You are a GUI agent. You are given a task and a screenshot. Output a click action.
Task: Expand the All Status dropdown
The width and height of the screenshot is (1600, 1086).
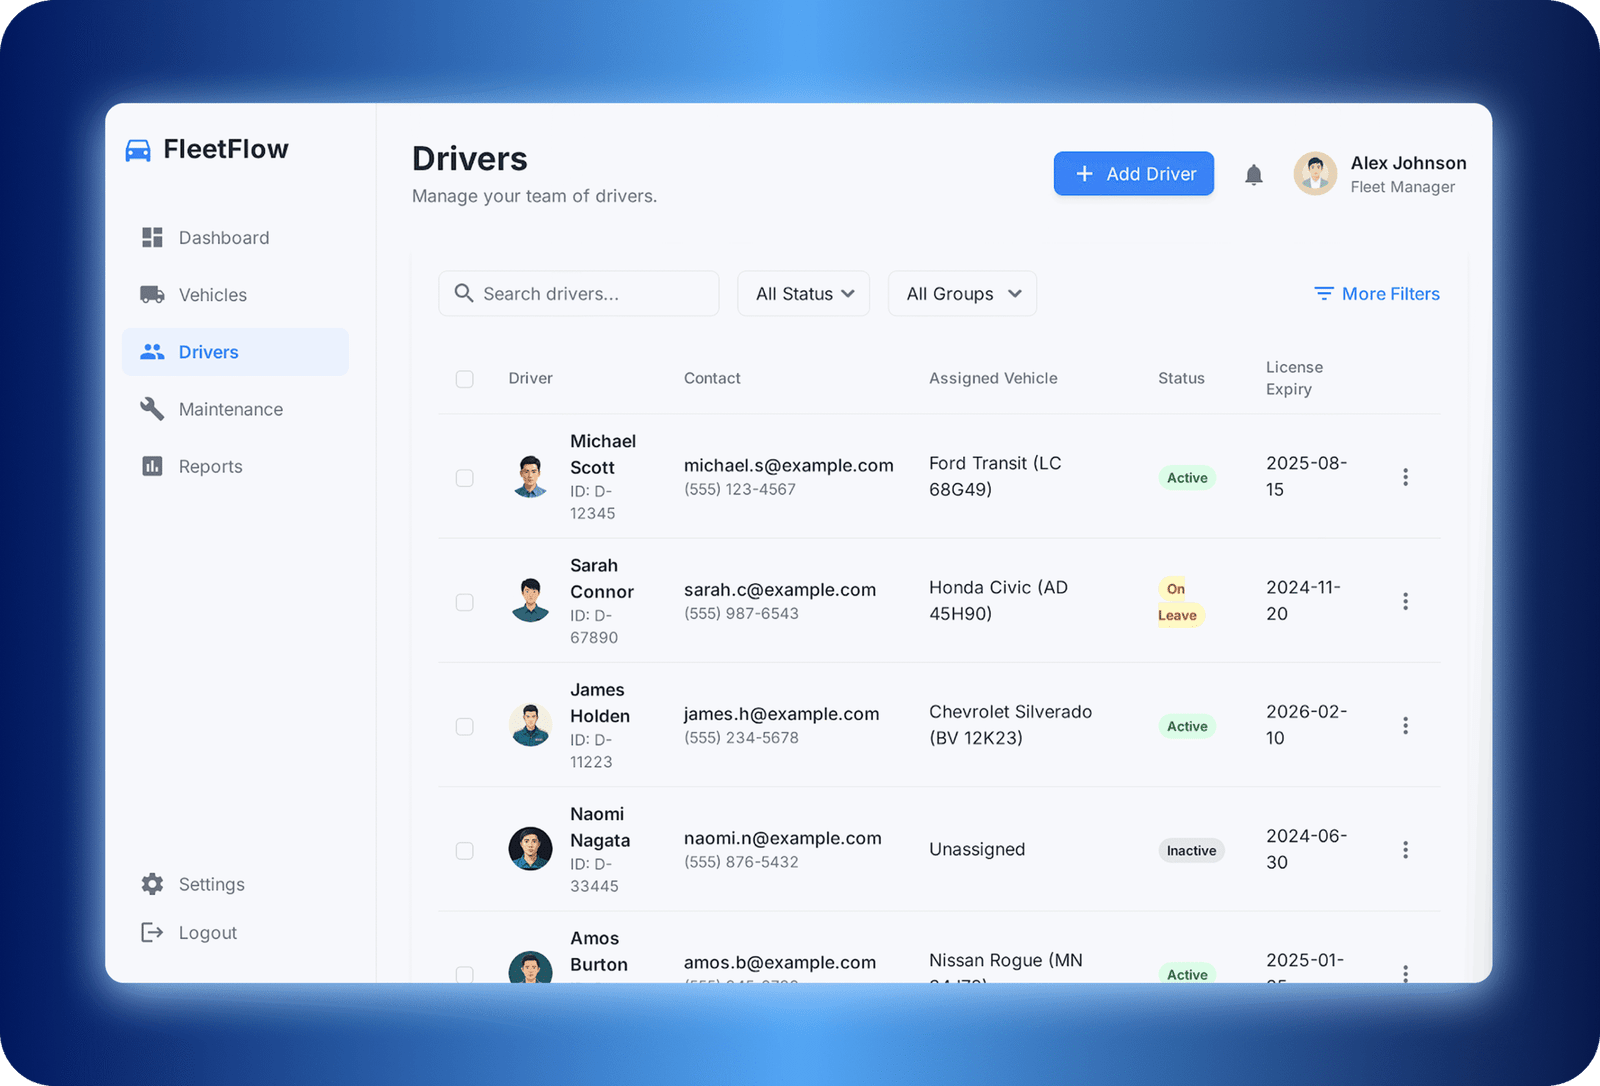coord(804,294)
